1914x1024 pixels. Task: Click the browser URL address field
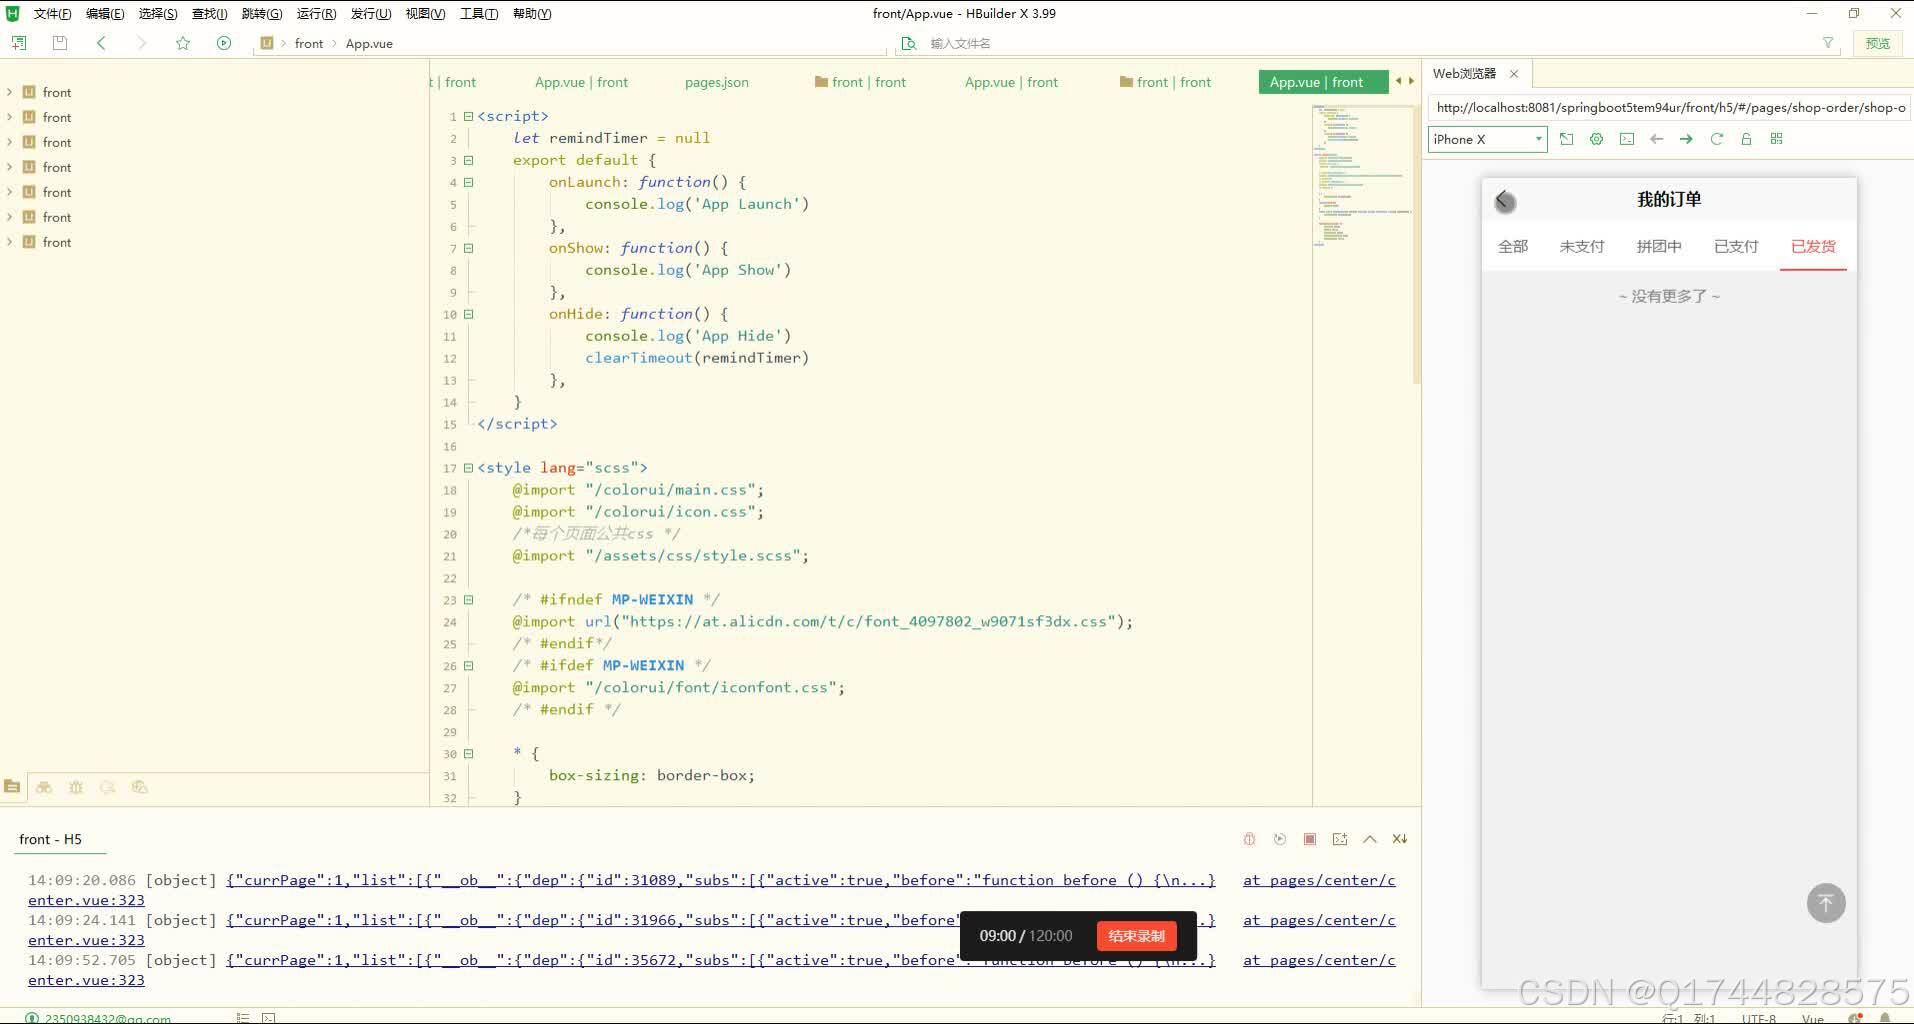click(1670, 107)
